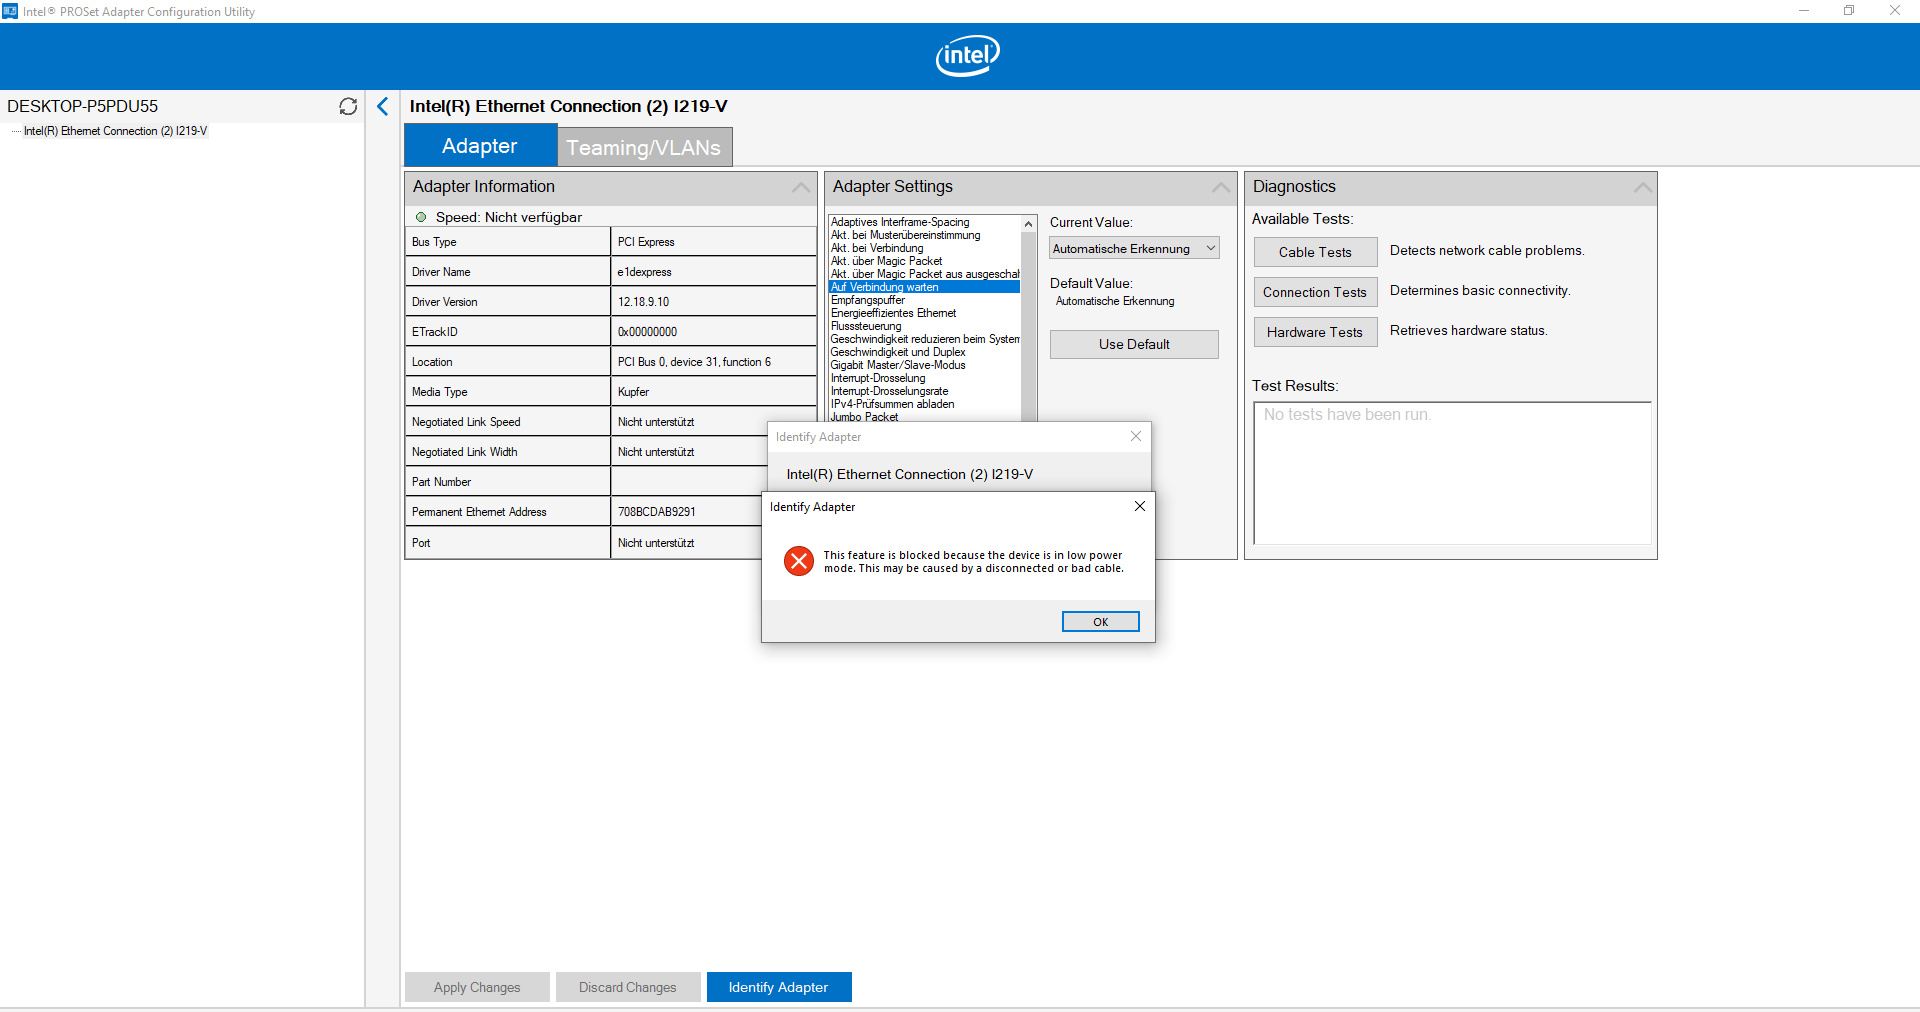
Task: Select 'Akt. über Magic Packet aus ausgeschal' setting
Action: pyautogui.click(x=925, y=274)
